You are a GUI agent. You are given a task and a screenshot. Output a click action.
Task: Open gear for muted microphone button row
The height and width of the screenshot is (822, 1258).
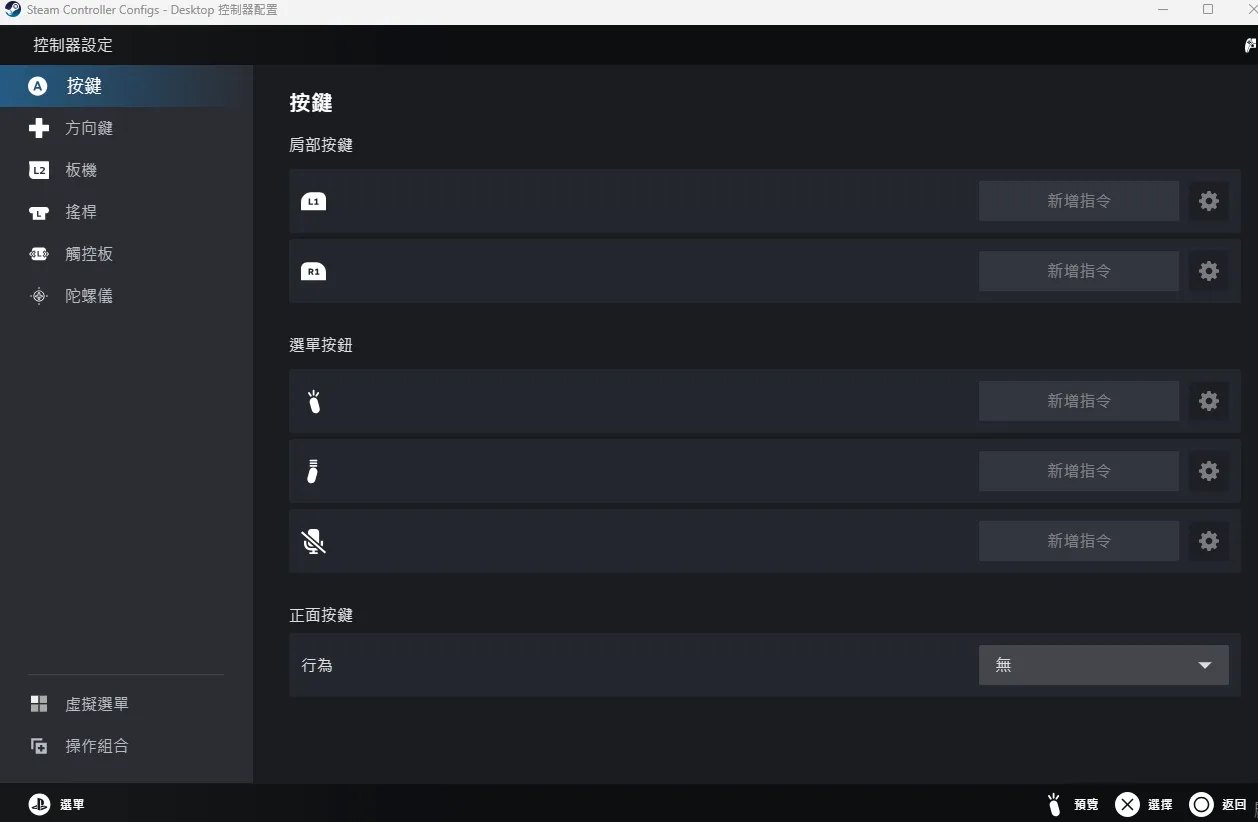click(x=1208, y=541)
